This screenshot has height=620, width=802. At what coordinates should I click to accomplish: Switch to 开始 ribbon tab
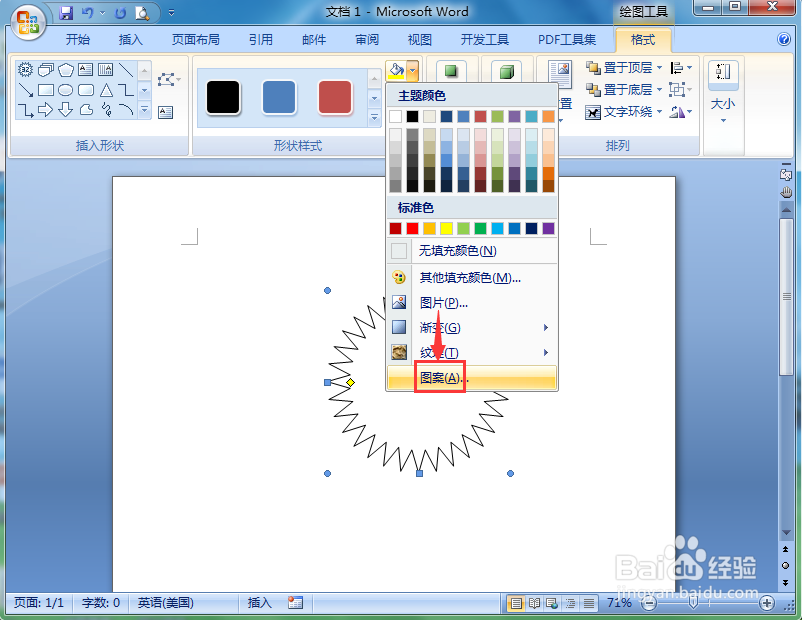78,39
